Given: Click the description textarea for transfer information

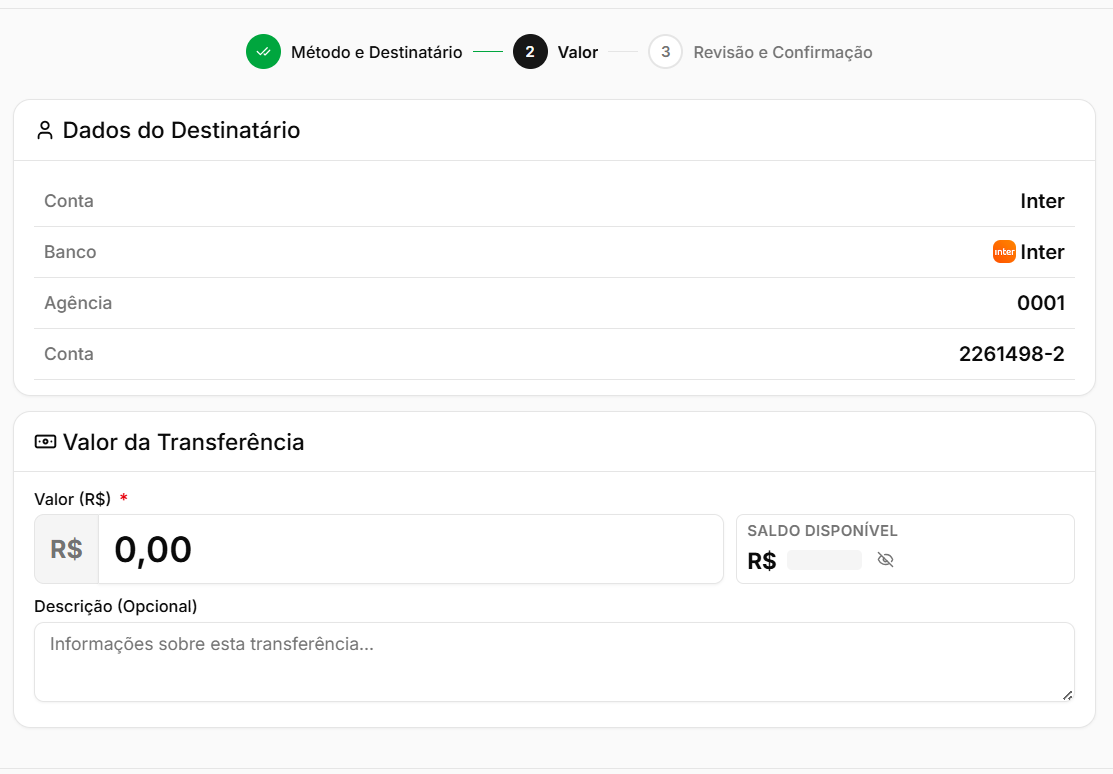Looking at the screenshot, I should pyautogui.click(x=554, y=662).
